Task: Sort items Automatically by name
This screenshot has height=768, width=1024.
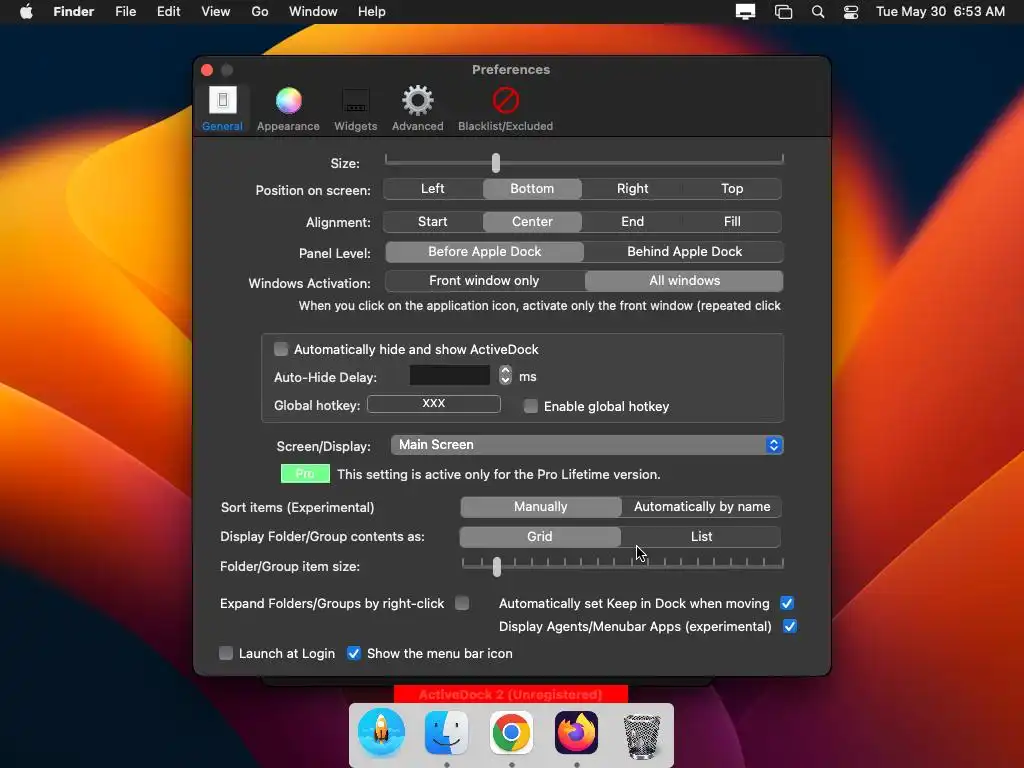Action: point(702,507)
